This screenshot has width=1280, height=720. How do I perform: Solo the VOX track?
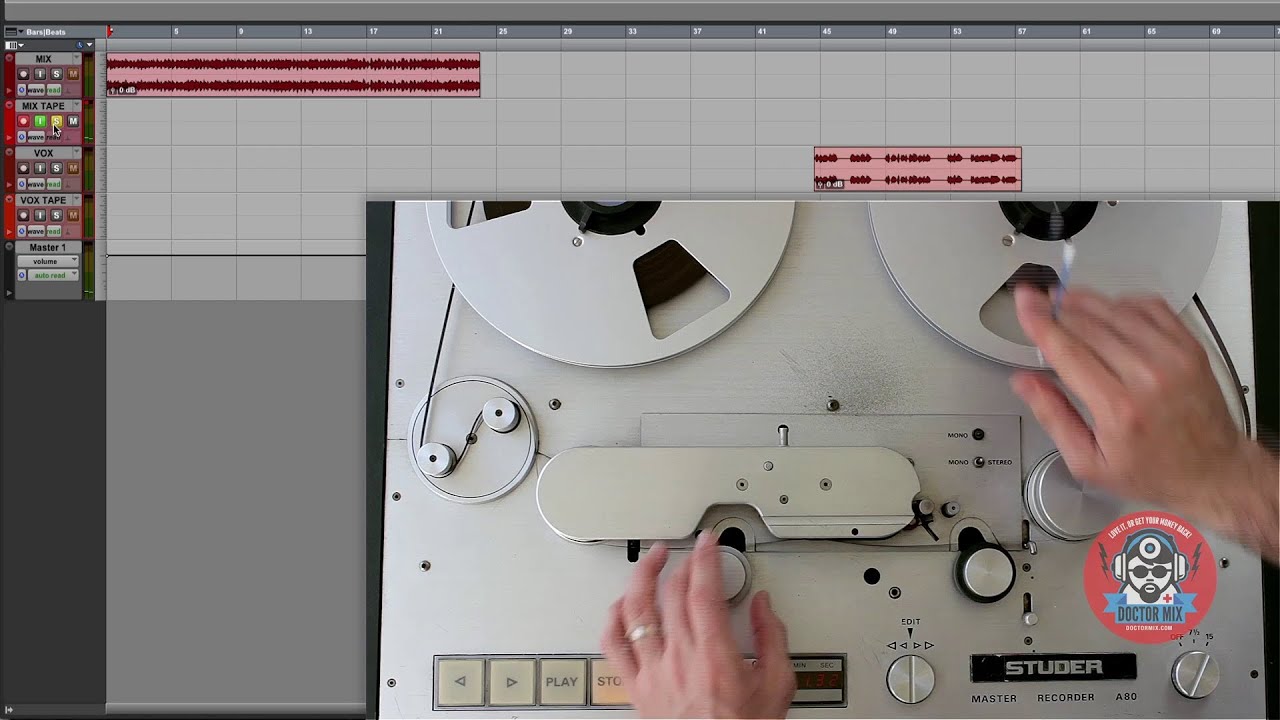[56, 168]
